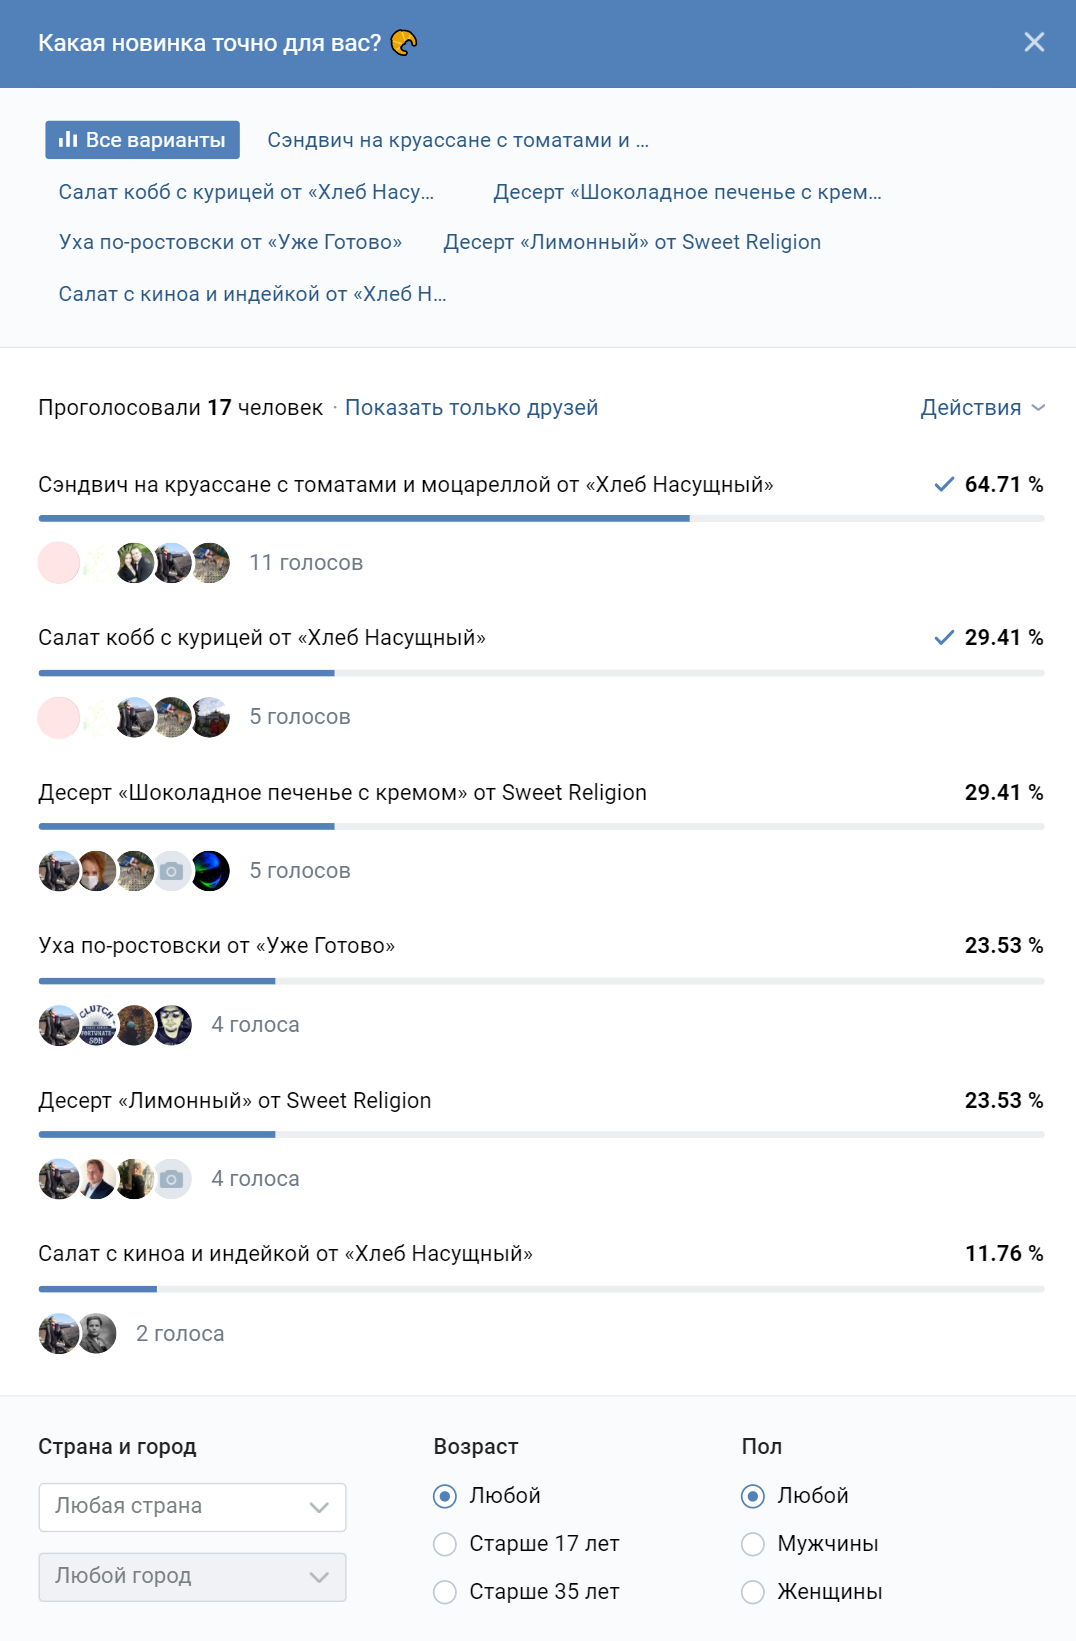Close the poll results dialog

click(x=1034, y=42)
